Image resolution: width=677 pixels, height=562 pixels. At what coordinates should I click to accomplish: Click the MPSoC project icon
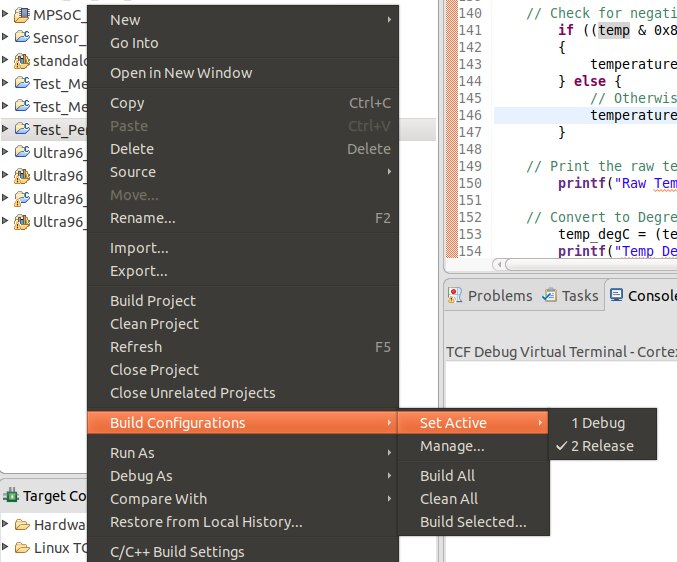[22, 15]
